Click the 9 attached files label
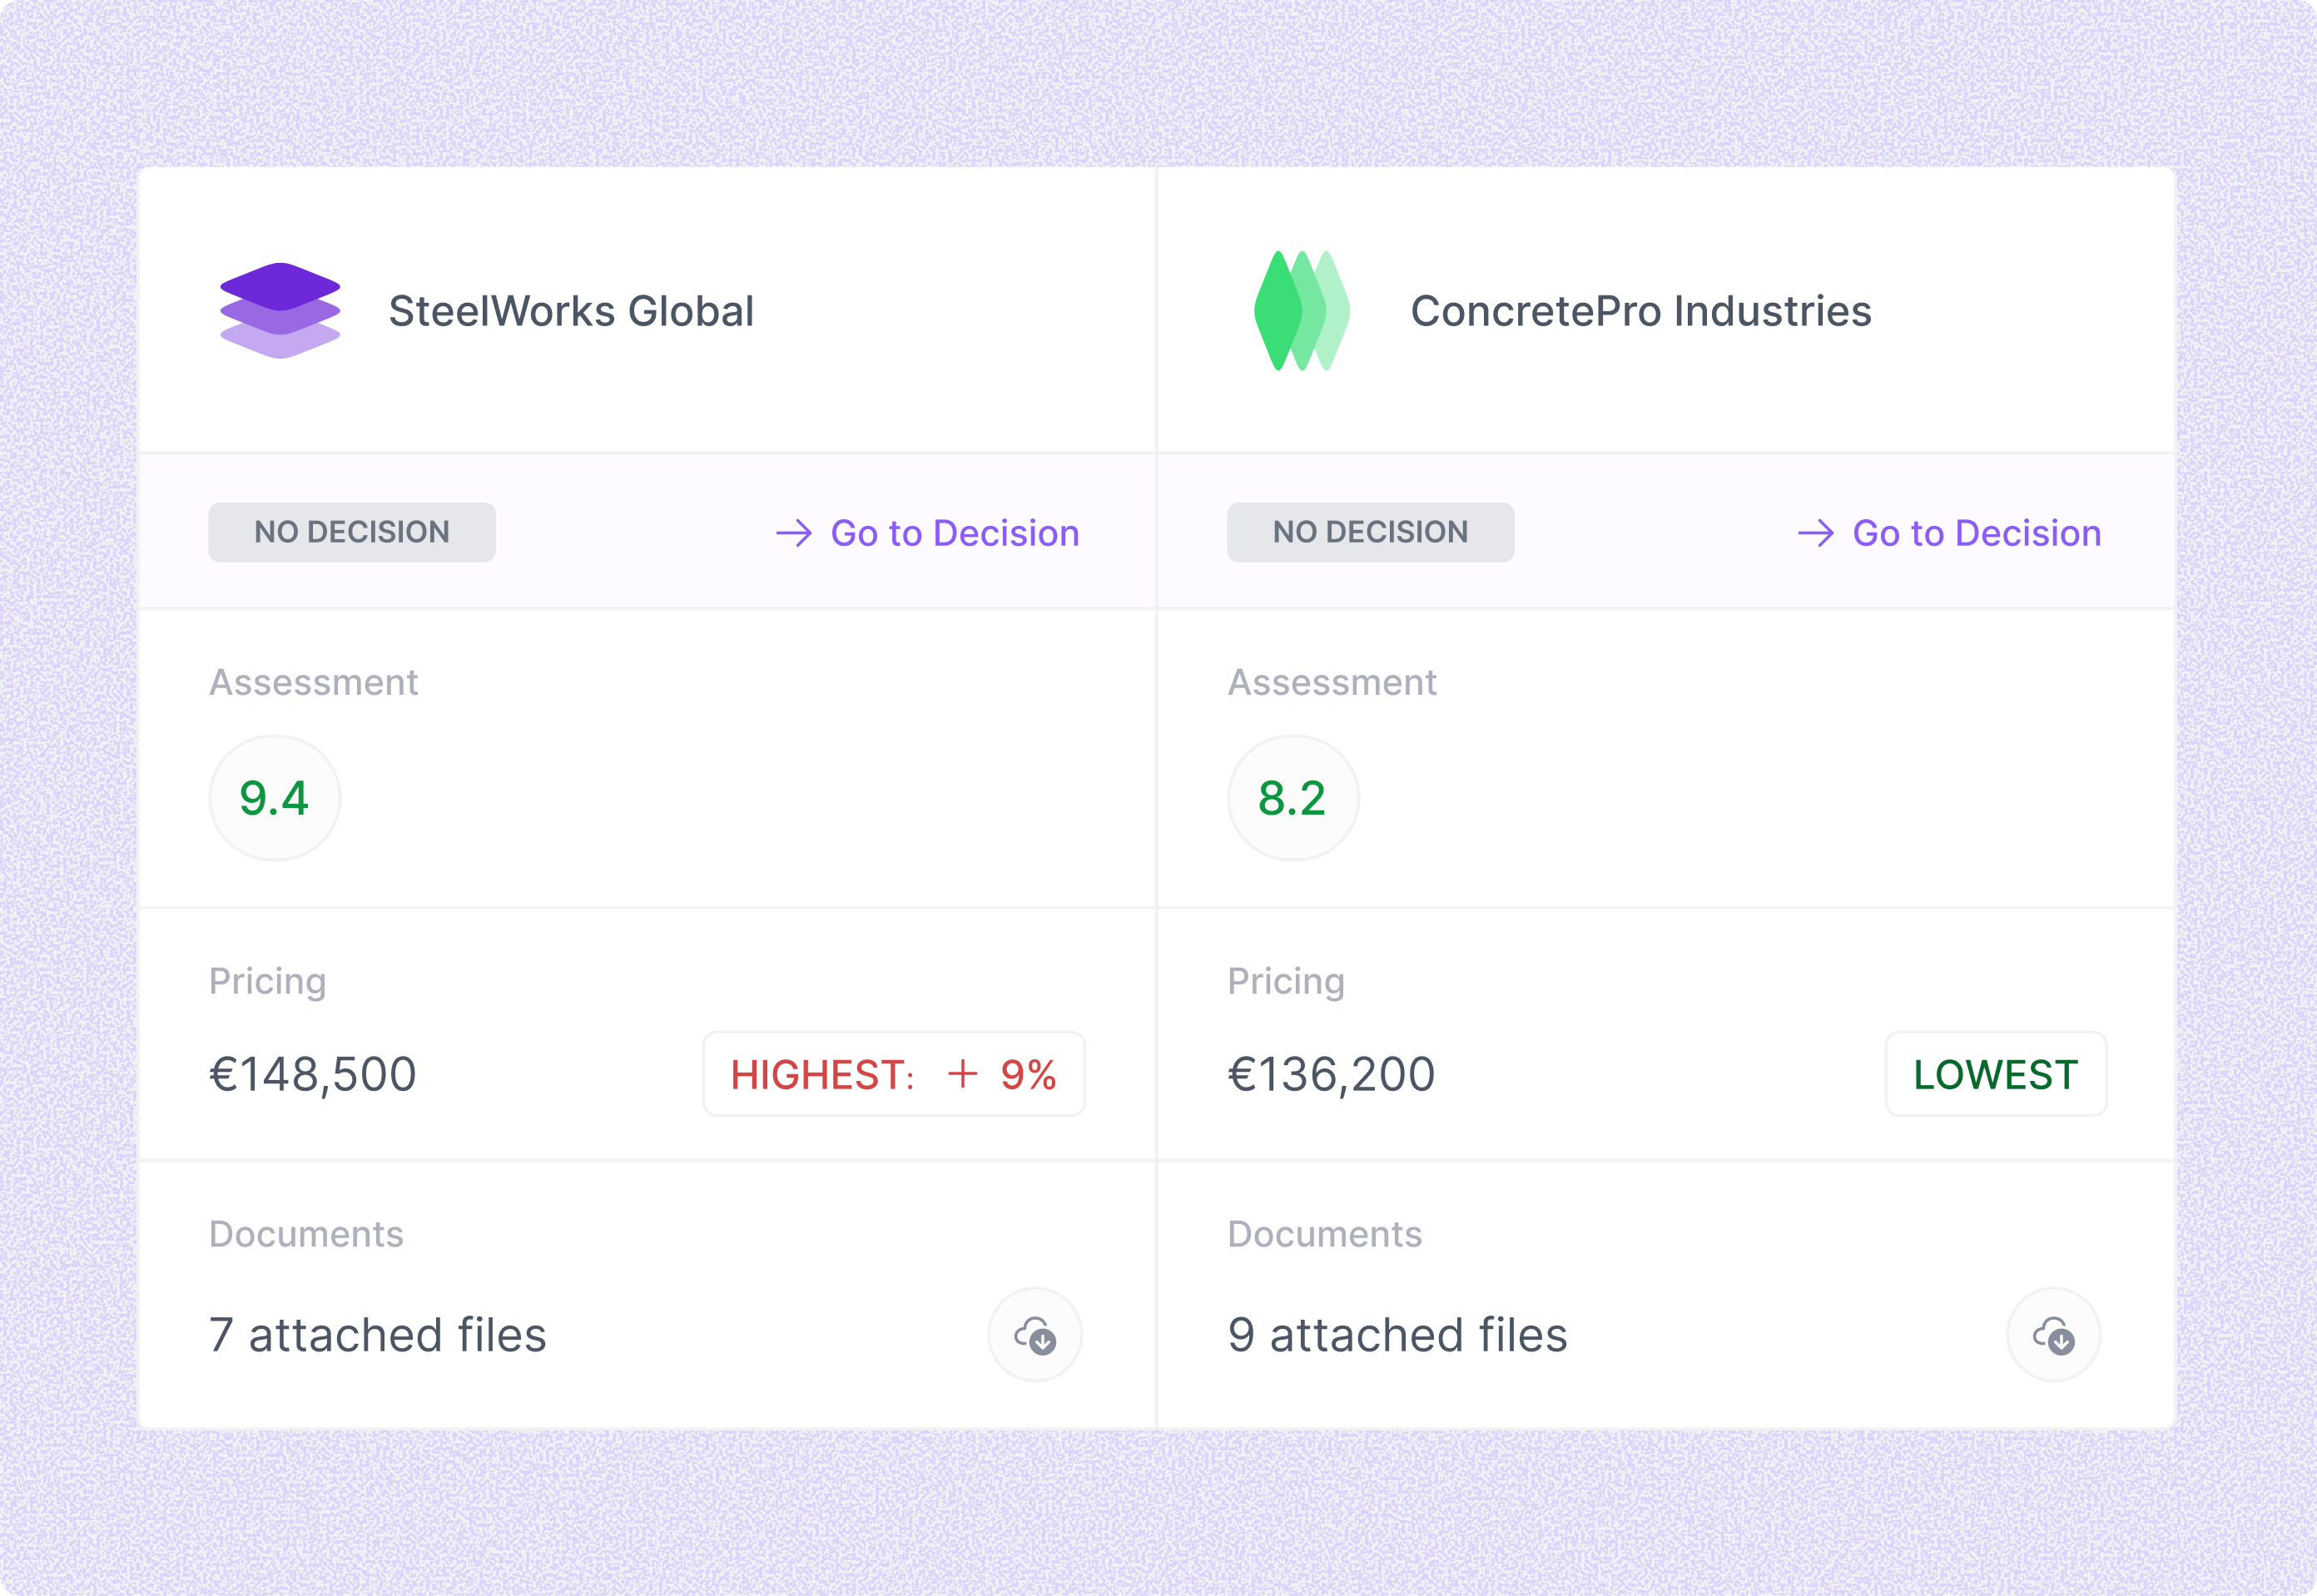The image size is (2317, 1596). click(1397, 1334)
